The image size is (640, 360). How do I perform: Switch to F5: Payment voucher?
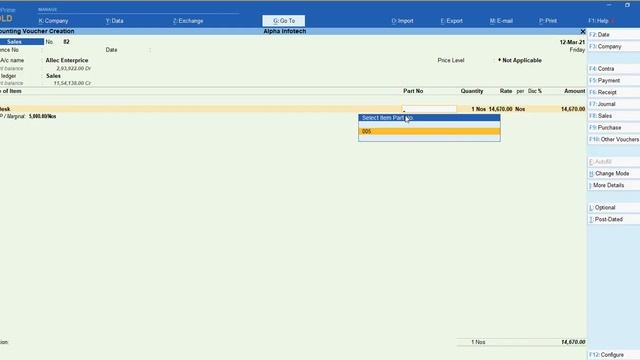[613, 80]
